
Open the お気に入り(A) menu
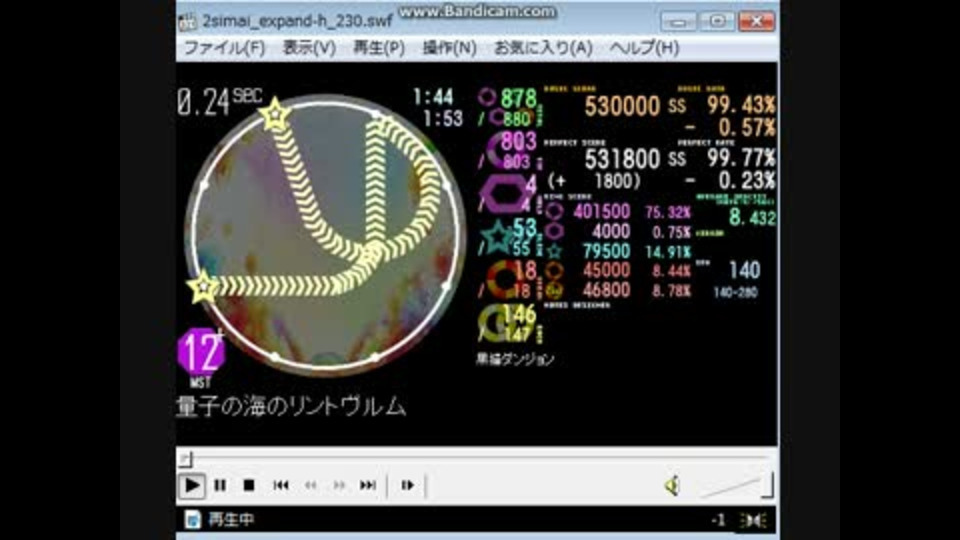[543, 48]
